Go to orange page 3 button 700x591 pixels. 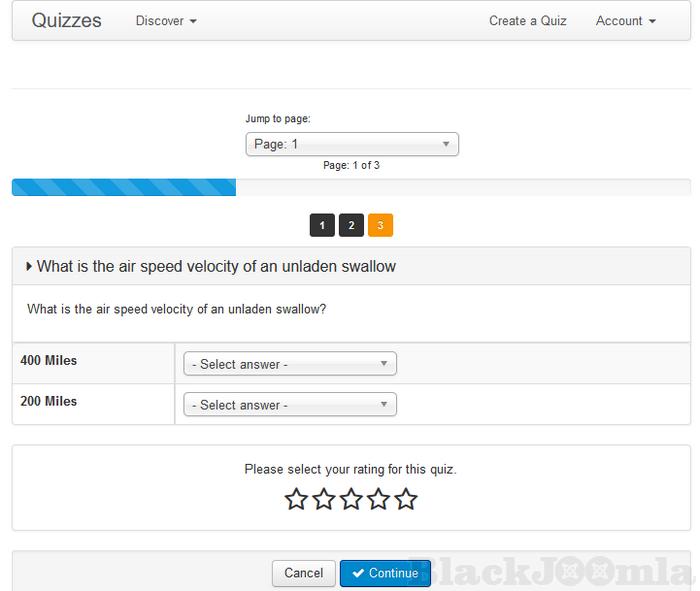pos(380,226)
